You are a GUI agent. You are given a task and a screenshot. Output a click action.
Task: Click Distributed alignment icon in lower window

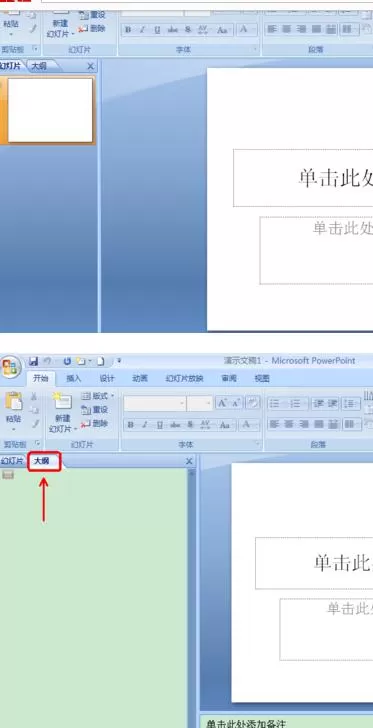coord(333,424)
